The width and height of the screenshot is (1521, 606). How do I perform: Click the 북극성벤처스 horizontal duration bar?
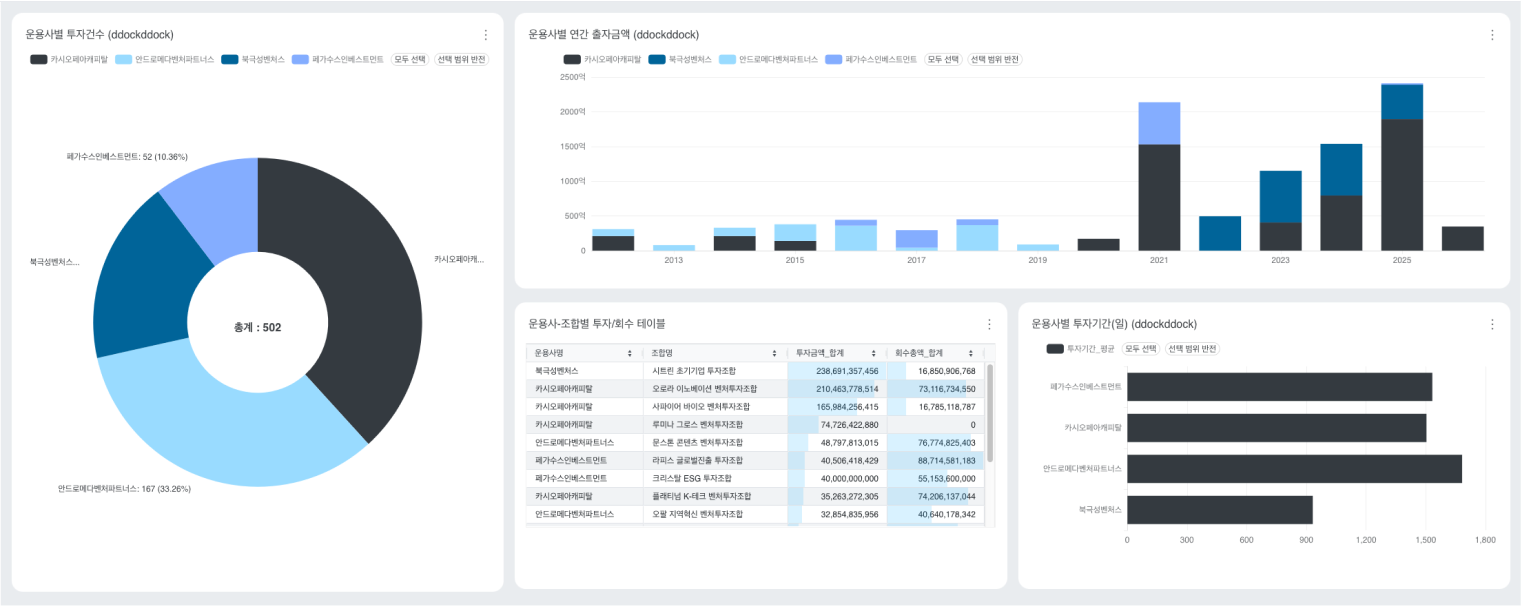(x=1219, y=510)
